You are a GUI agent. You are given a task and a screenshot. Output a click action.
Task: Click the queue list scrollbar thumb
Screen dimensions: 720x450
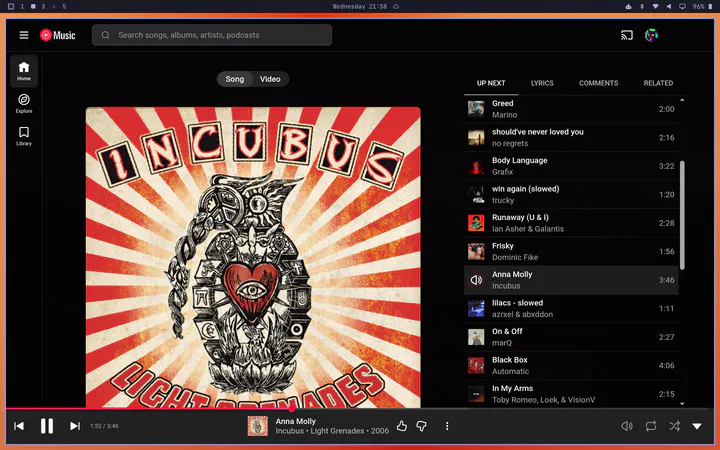[682, 215]
